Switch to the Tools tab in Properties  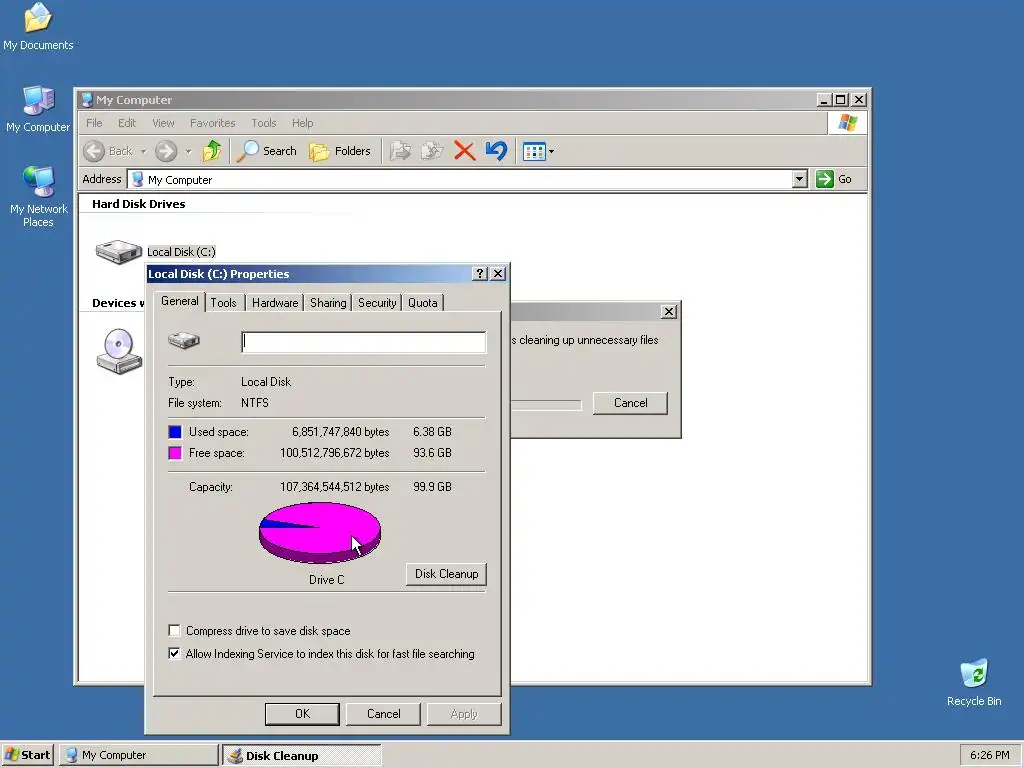(223, 303)
